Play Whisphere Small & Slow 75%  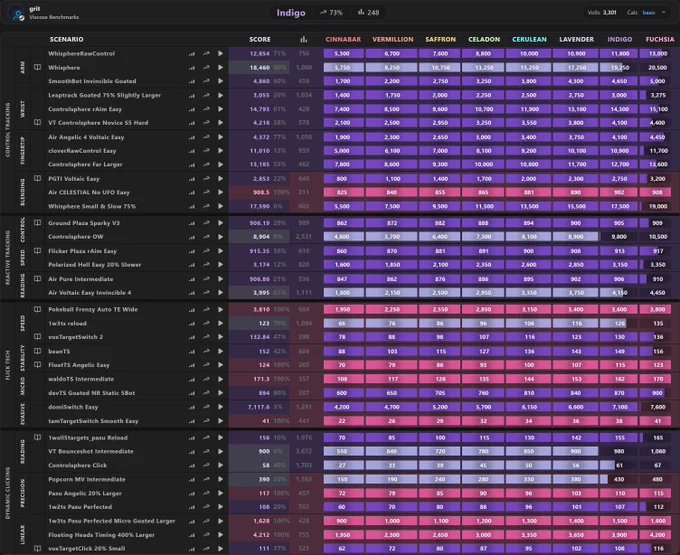coord(220,206)
